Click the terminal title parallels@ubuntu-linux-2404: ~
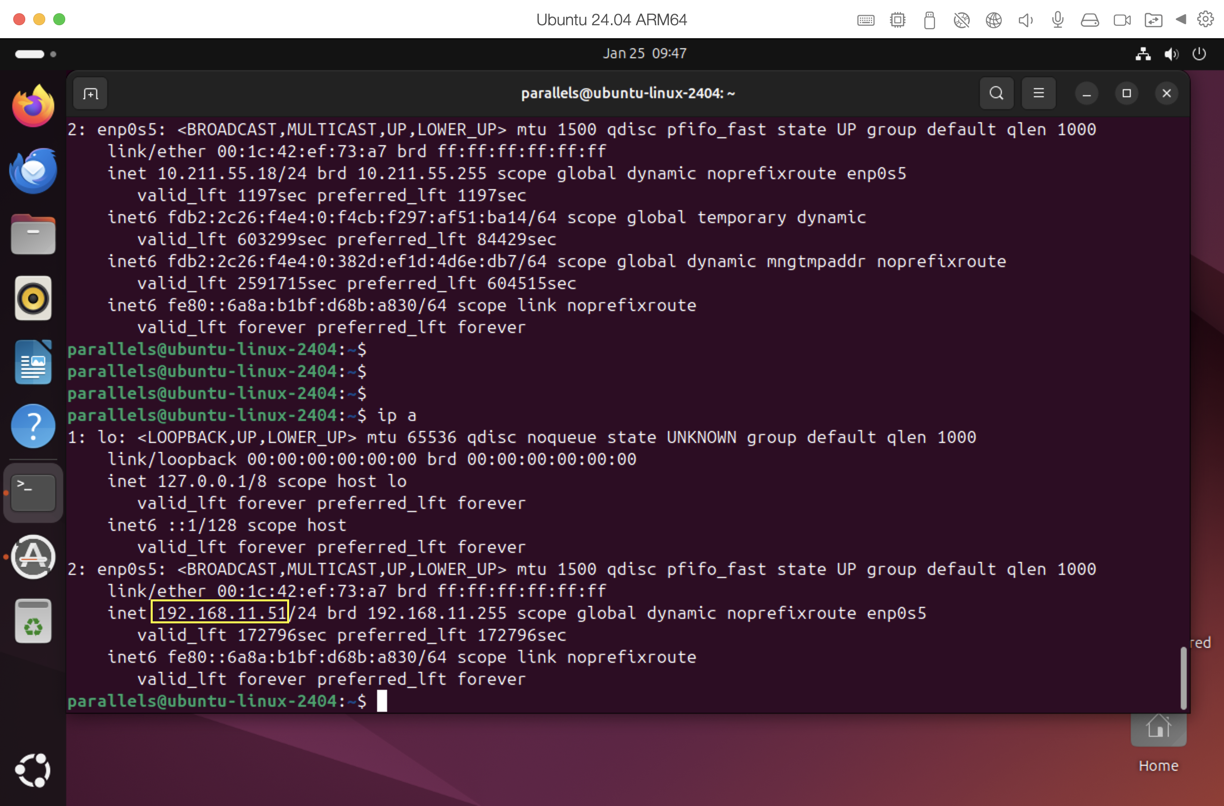The height and width of the screenshot is (806, 1224). pyautogui.click(x=628, y=93)
